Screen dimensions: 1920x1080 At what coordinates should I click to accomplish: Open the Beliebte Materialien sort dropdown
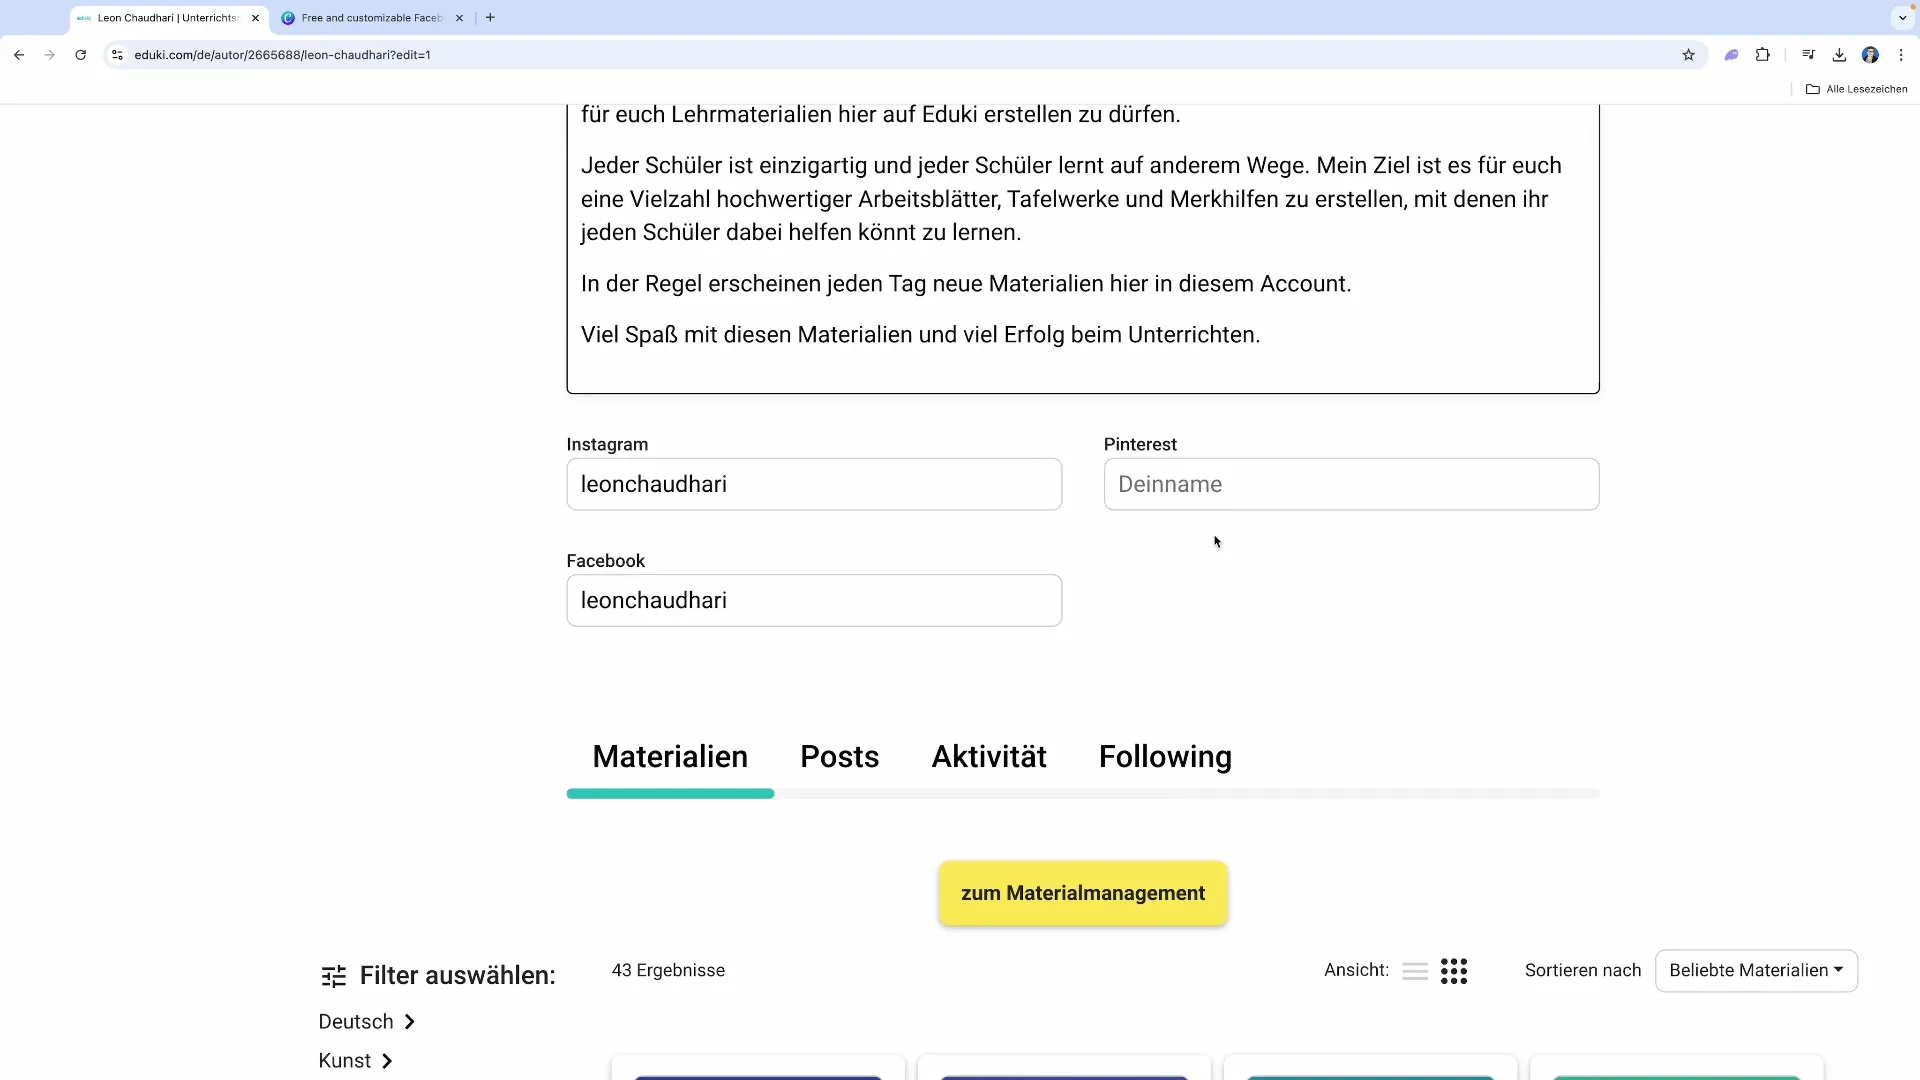point(1756,970)
